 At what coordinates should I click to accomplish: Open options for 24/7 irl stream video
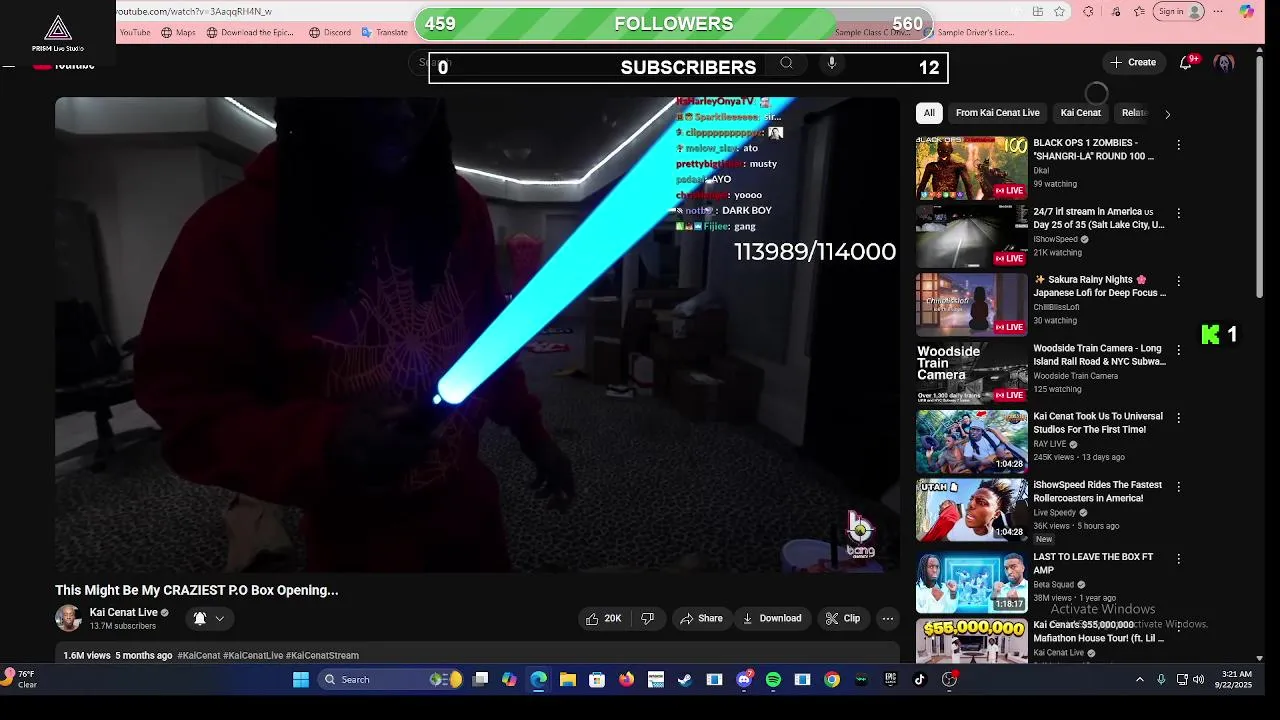[x=1178, y=213]
